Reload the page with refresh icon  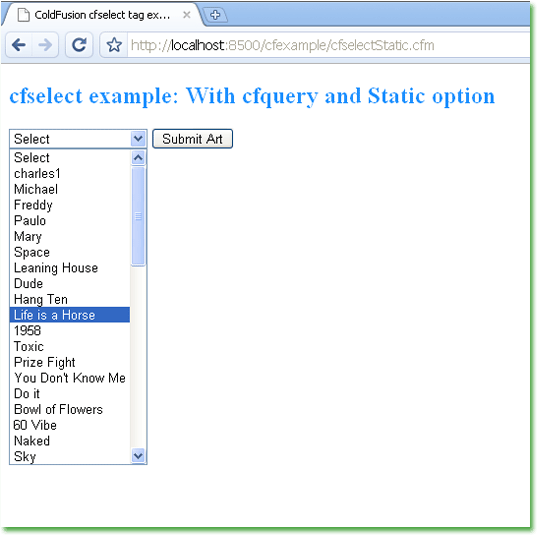coord(79,45)
